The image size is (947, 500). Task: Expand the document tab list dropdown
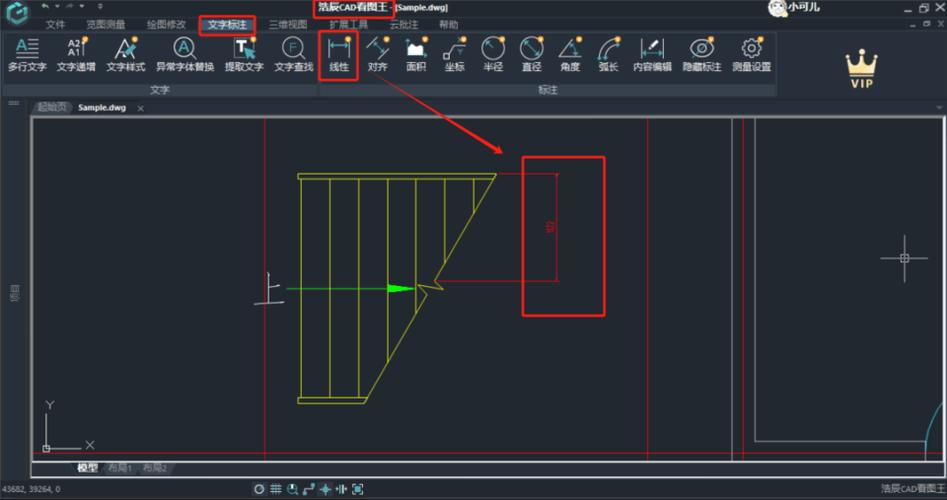pyautogui.click(x=939, y=107)
